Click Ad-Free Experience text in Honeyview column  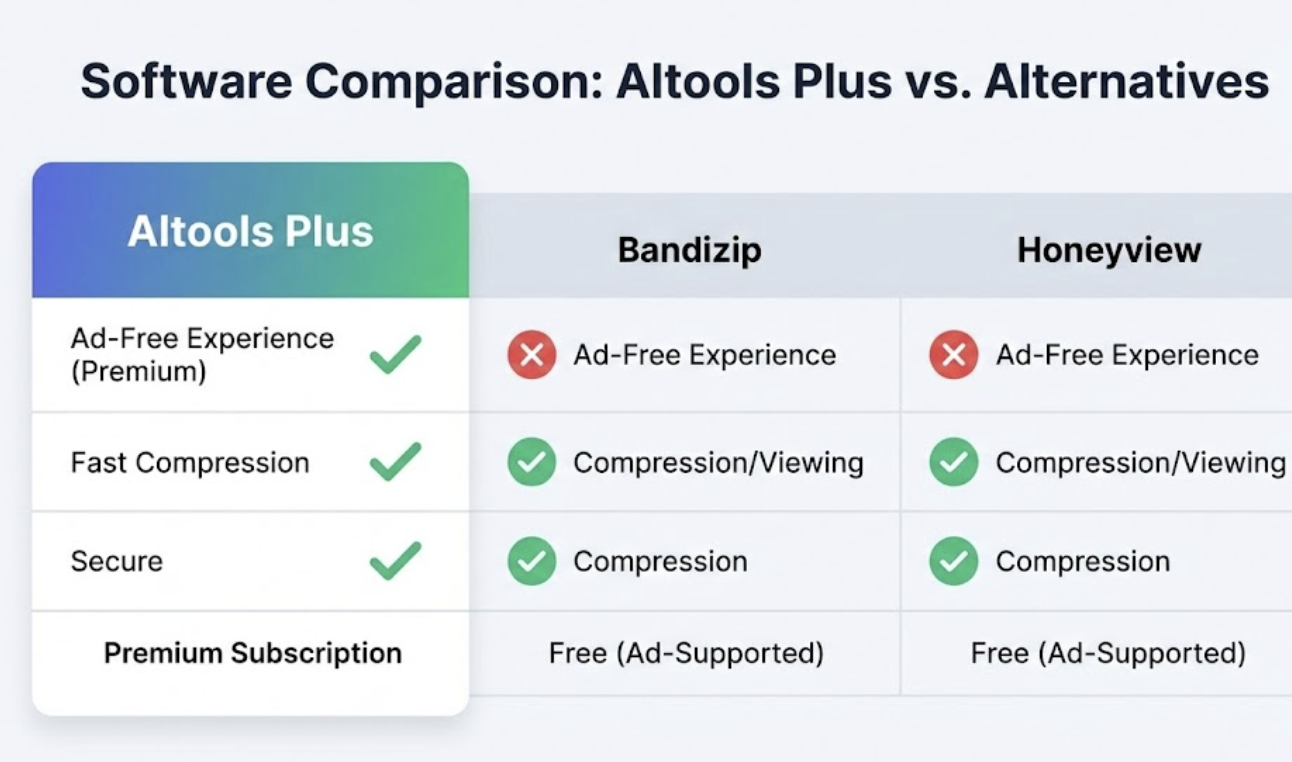tap(1127, 355)
